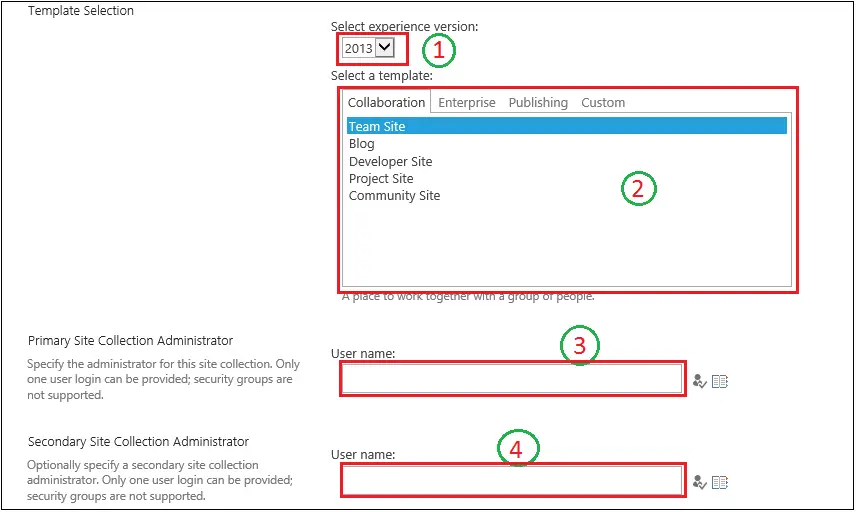Select the Blog template
Image resolution: width=856 pixels, height=512 pixels.
coord(361,144)
